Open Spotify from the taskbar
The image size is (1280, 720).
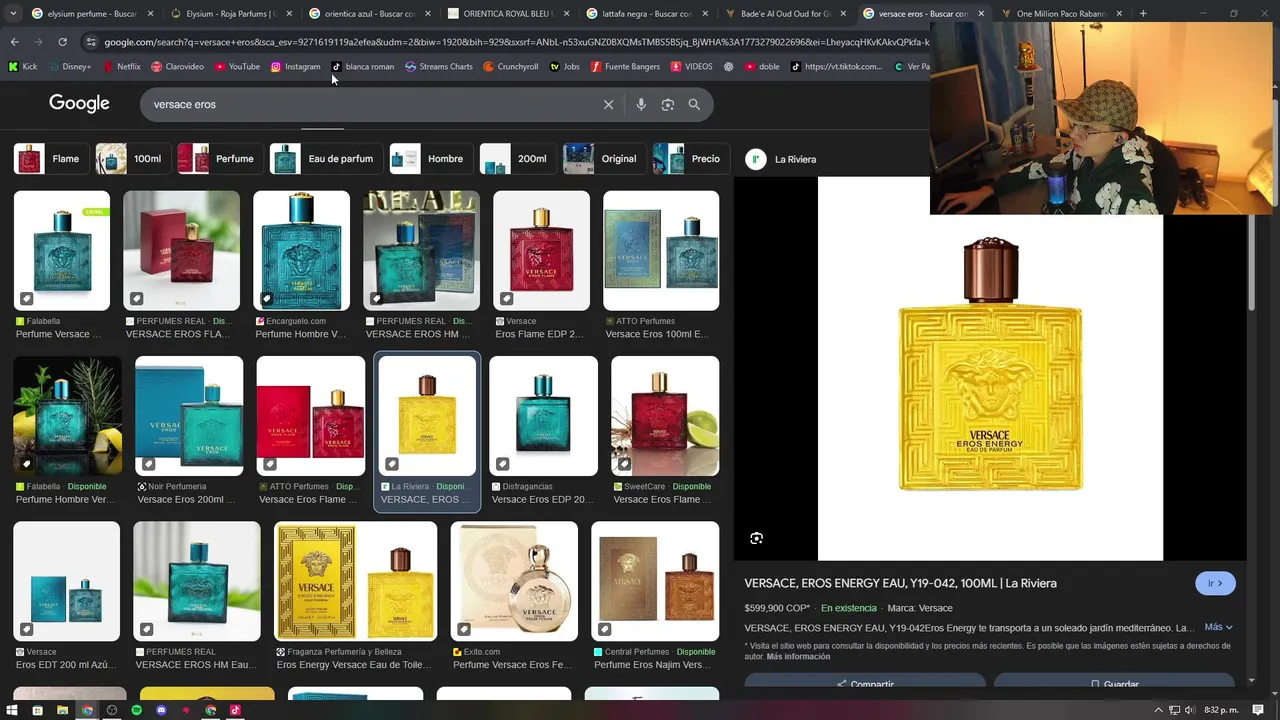[x=136, y=710]
